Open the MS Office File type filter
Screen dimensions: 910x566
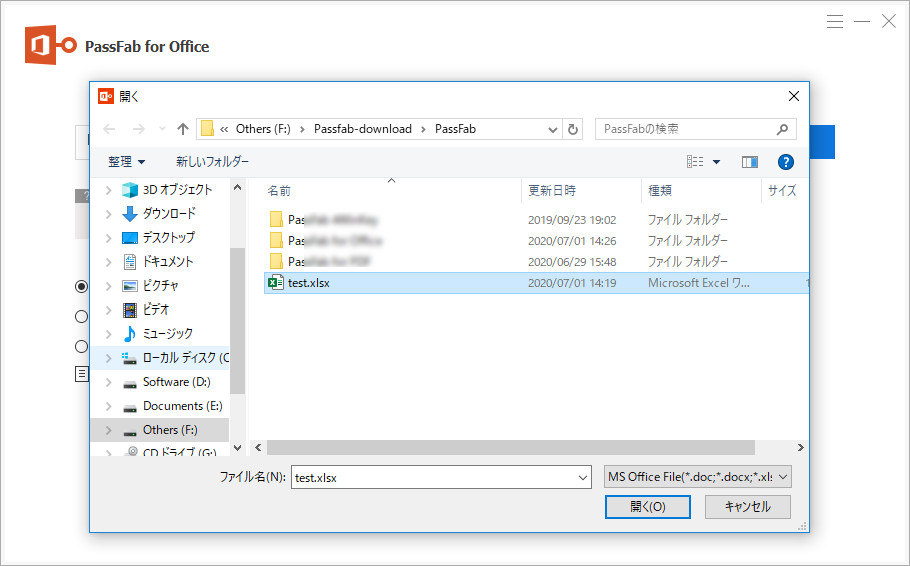(698, 477)
